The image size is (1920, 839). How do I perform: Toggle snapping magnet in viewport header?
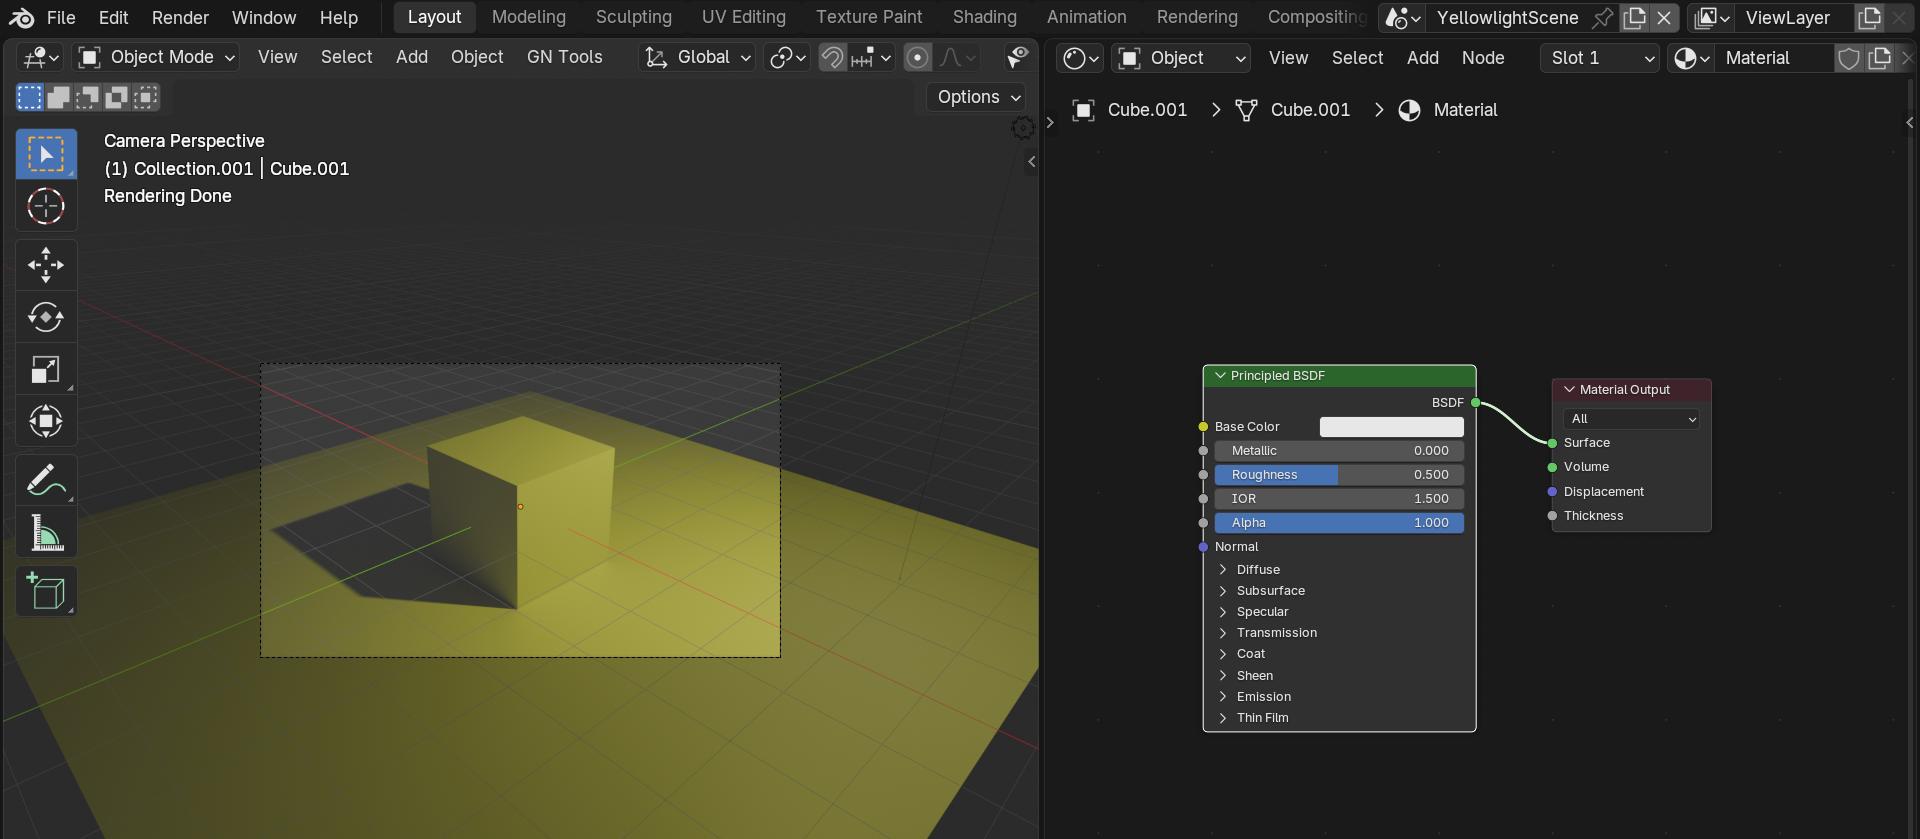[832, 58]
